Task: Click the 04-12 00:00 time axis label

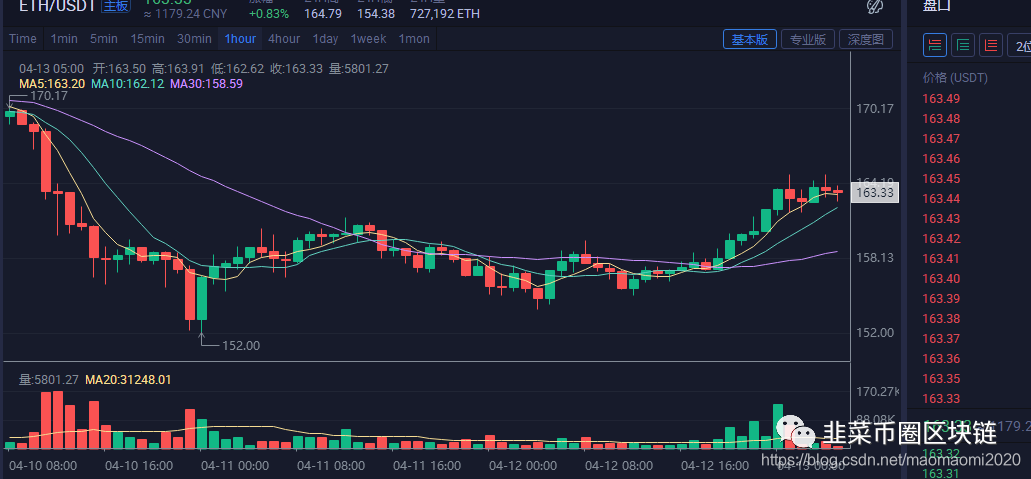Action: pyautogui.click(x=521, y=466)
